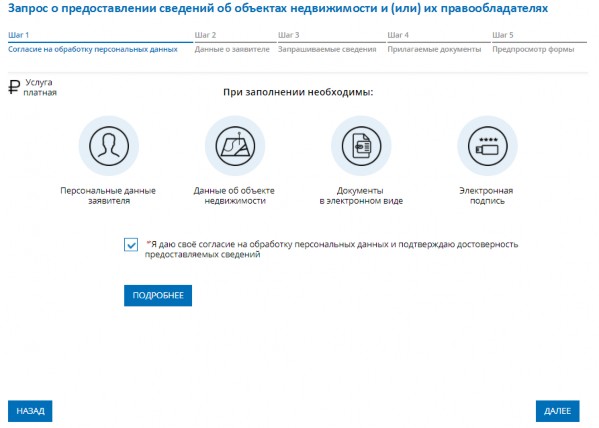
Task: Click the electronic signature USB key icon
Action: pos(487,146)
